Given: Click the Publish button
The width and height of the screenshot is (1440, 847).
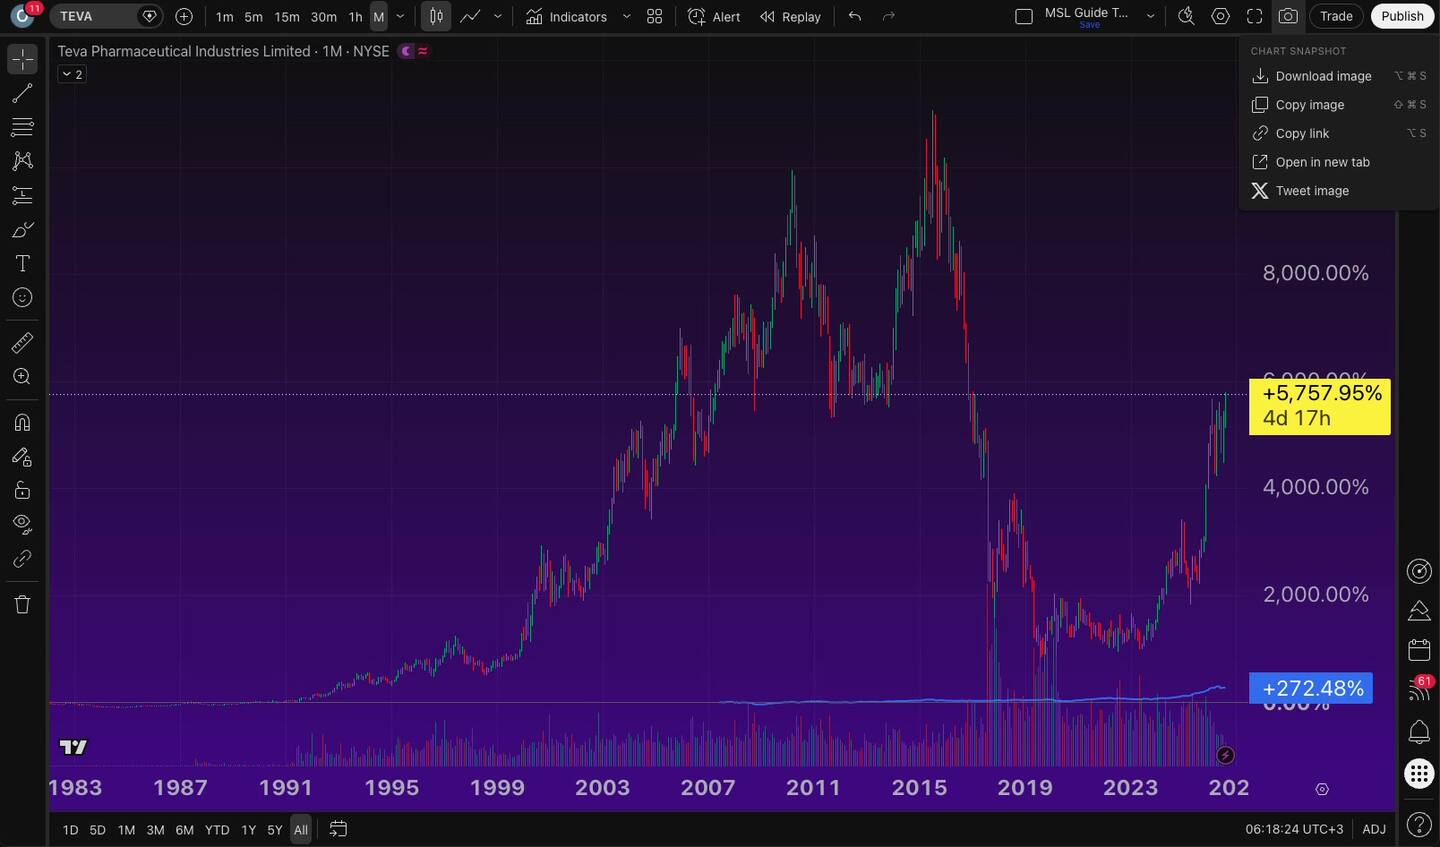Looking at the screenshot, I should (1402, 16).
